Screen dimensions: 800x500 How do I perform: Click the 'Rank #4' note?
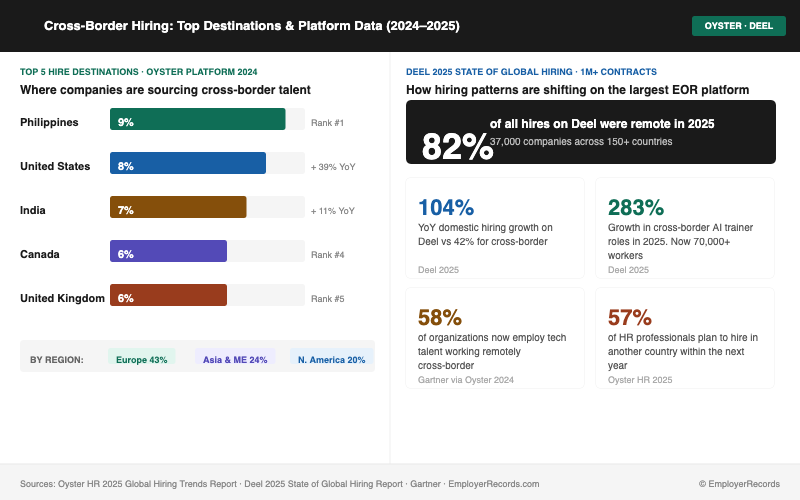pyautogui.click(x=328, y=255)
